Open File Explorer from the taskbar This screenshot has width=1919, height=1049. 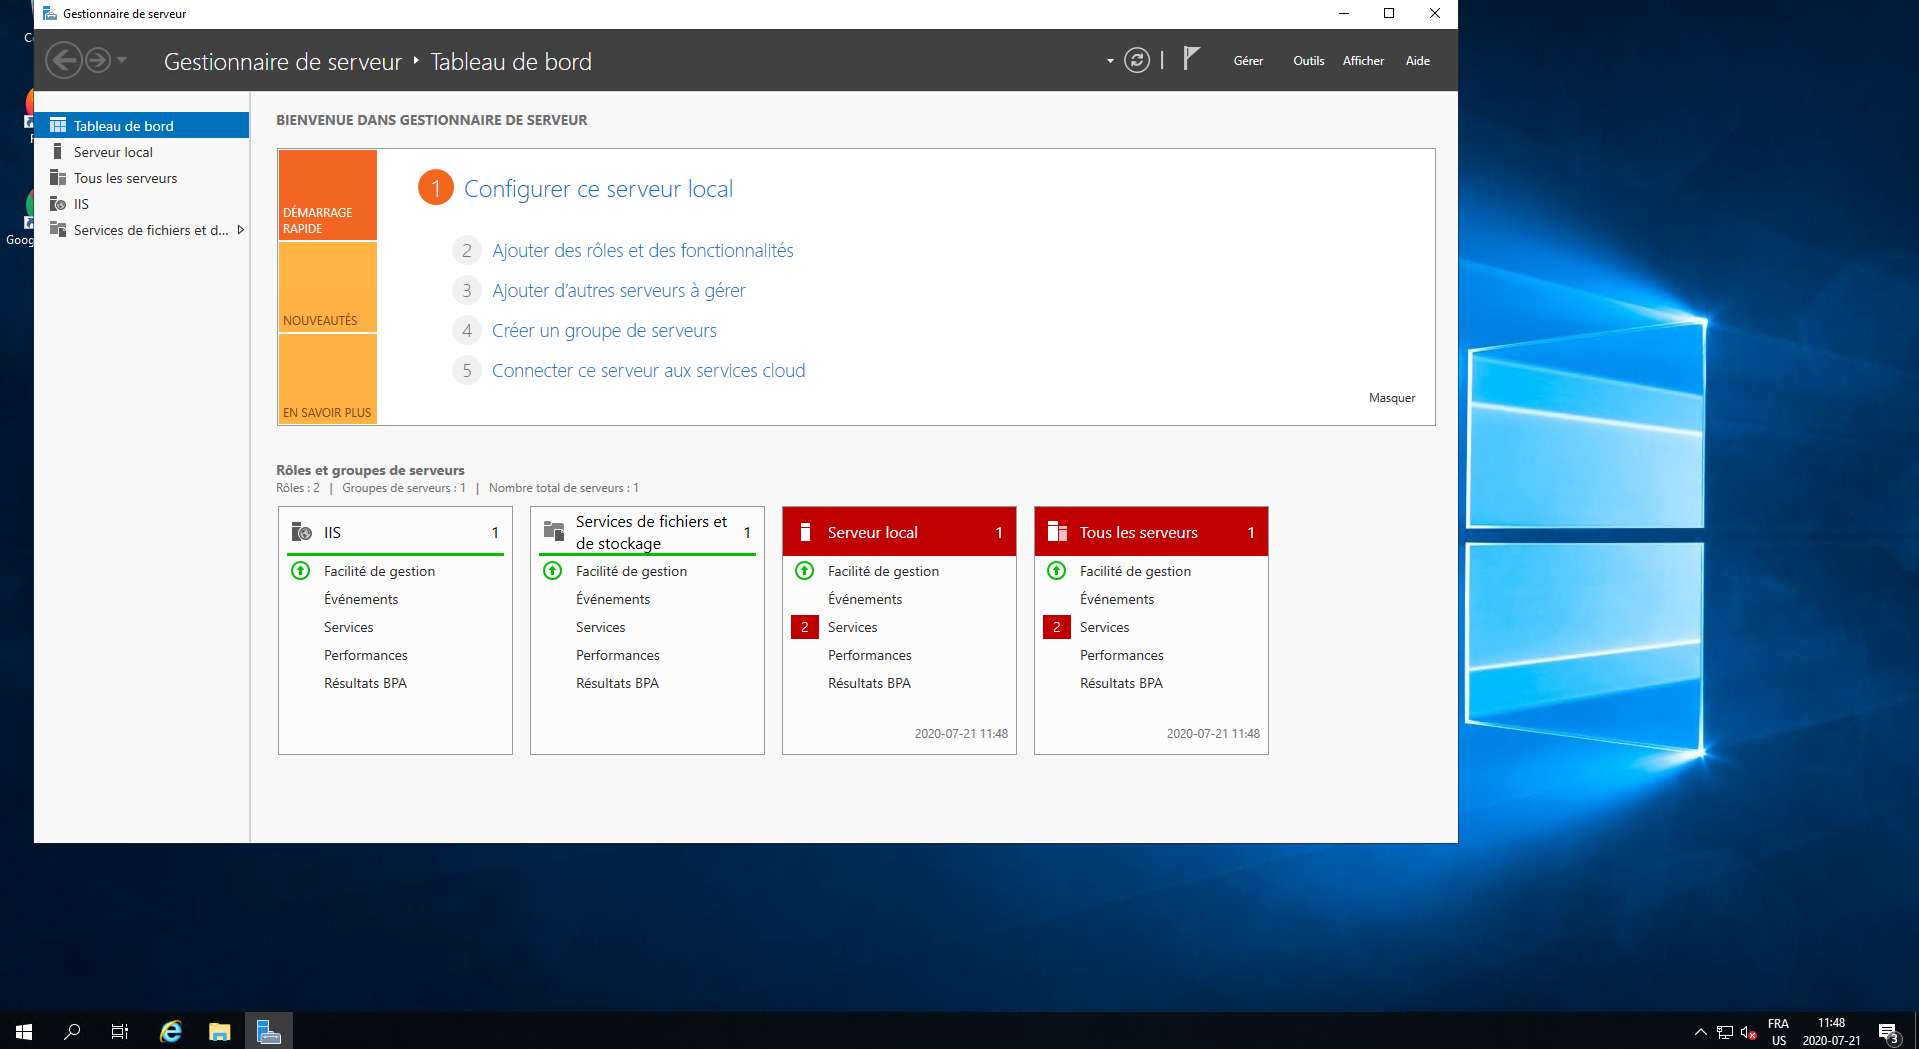click(x=219, y=1031)
